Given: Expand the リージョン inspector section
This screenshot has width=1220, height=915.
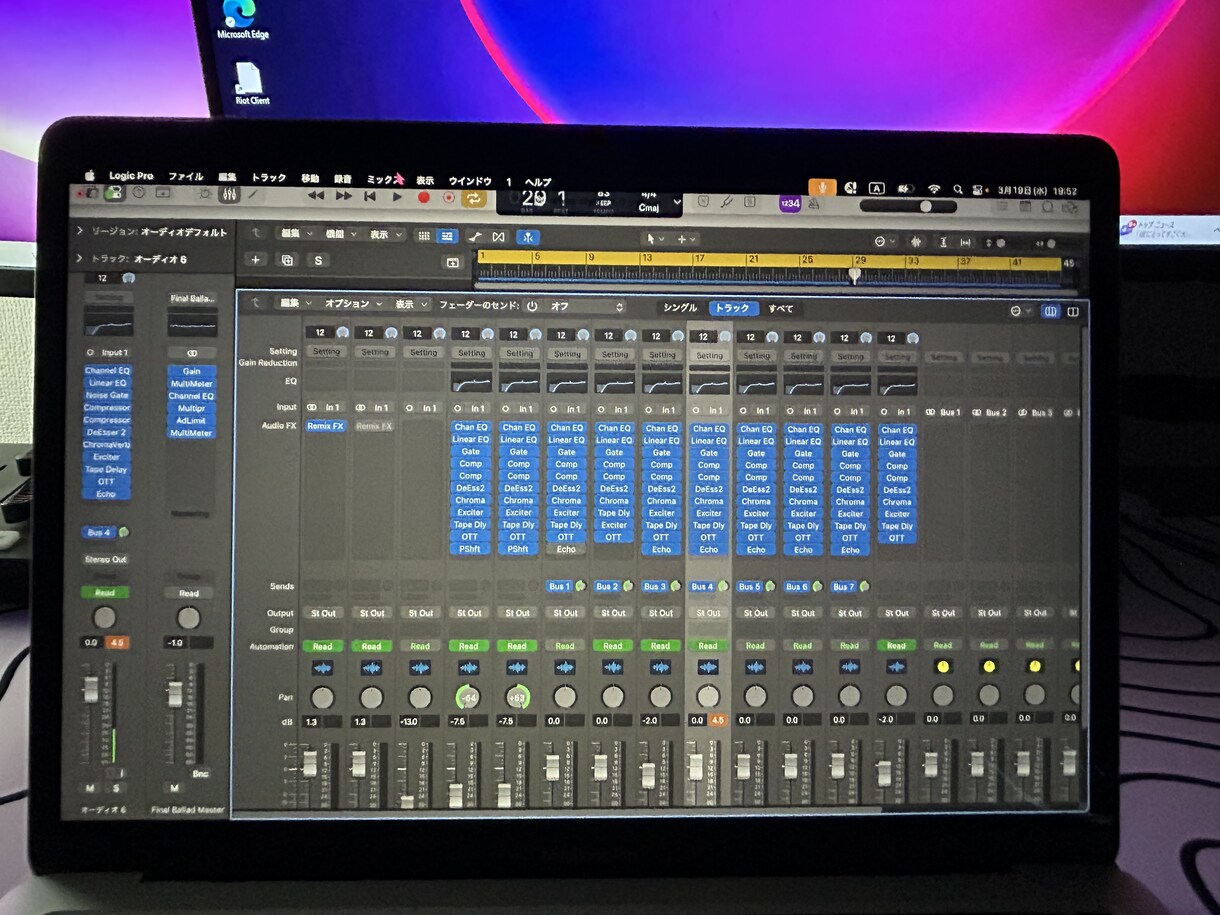Looking at the screenshot, I should pos(80,231).
